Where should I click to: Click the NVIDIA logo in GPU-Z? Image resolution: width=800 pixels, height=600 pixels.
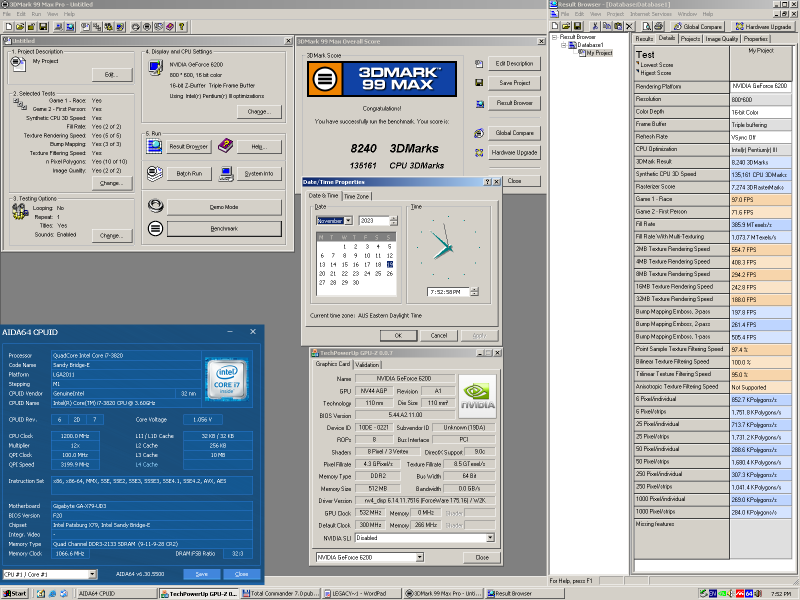point(477,396)
